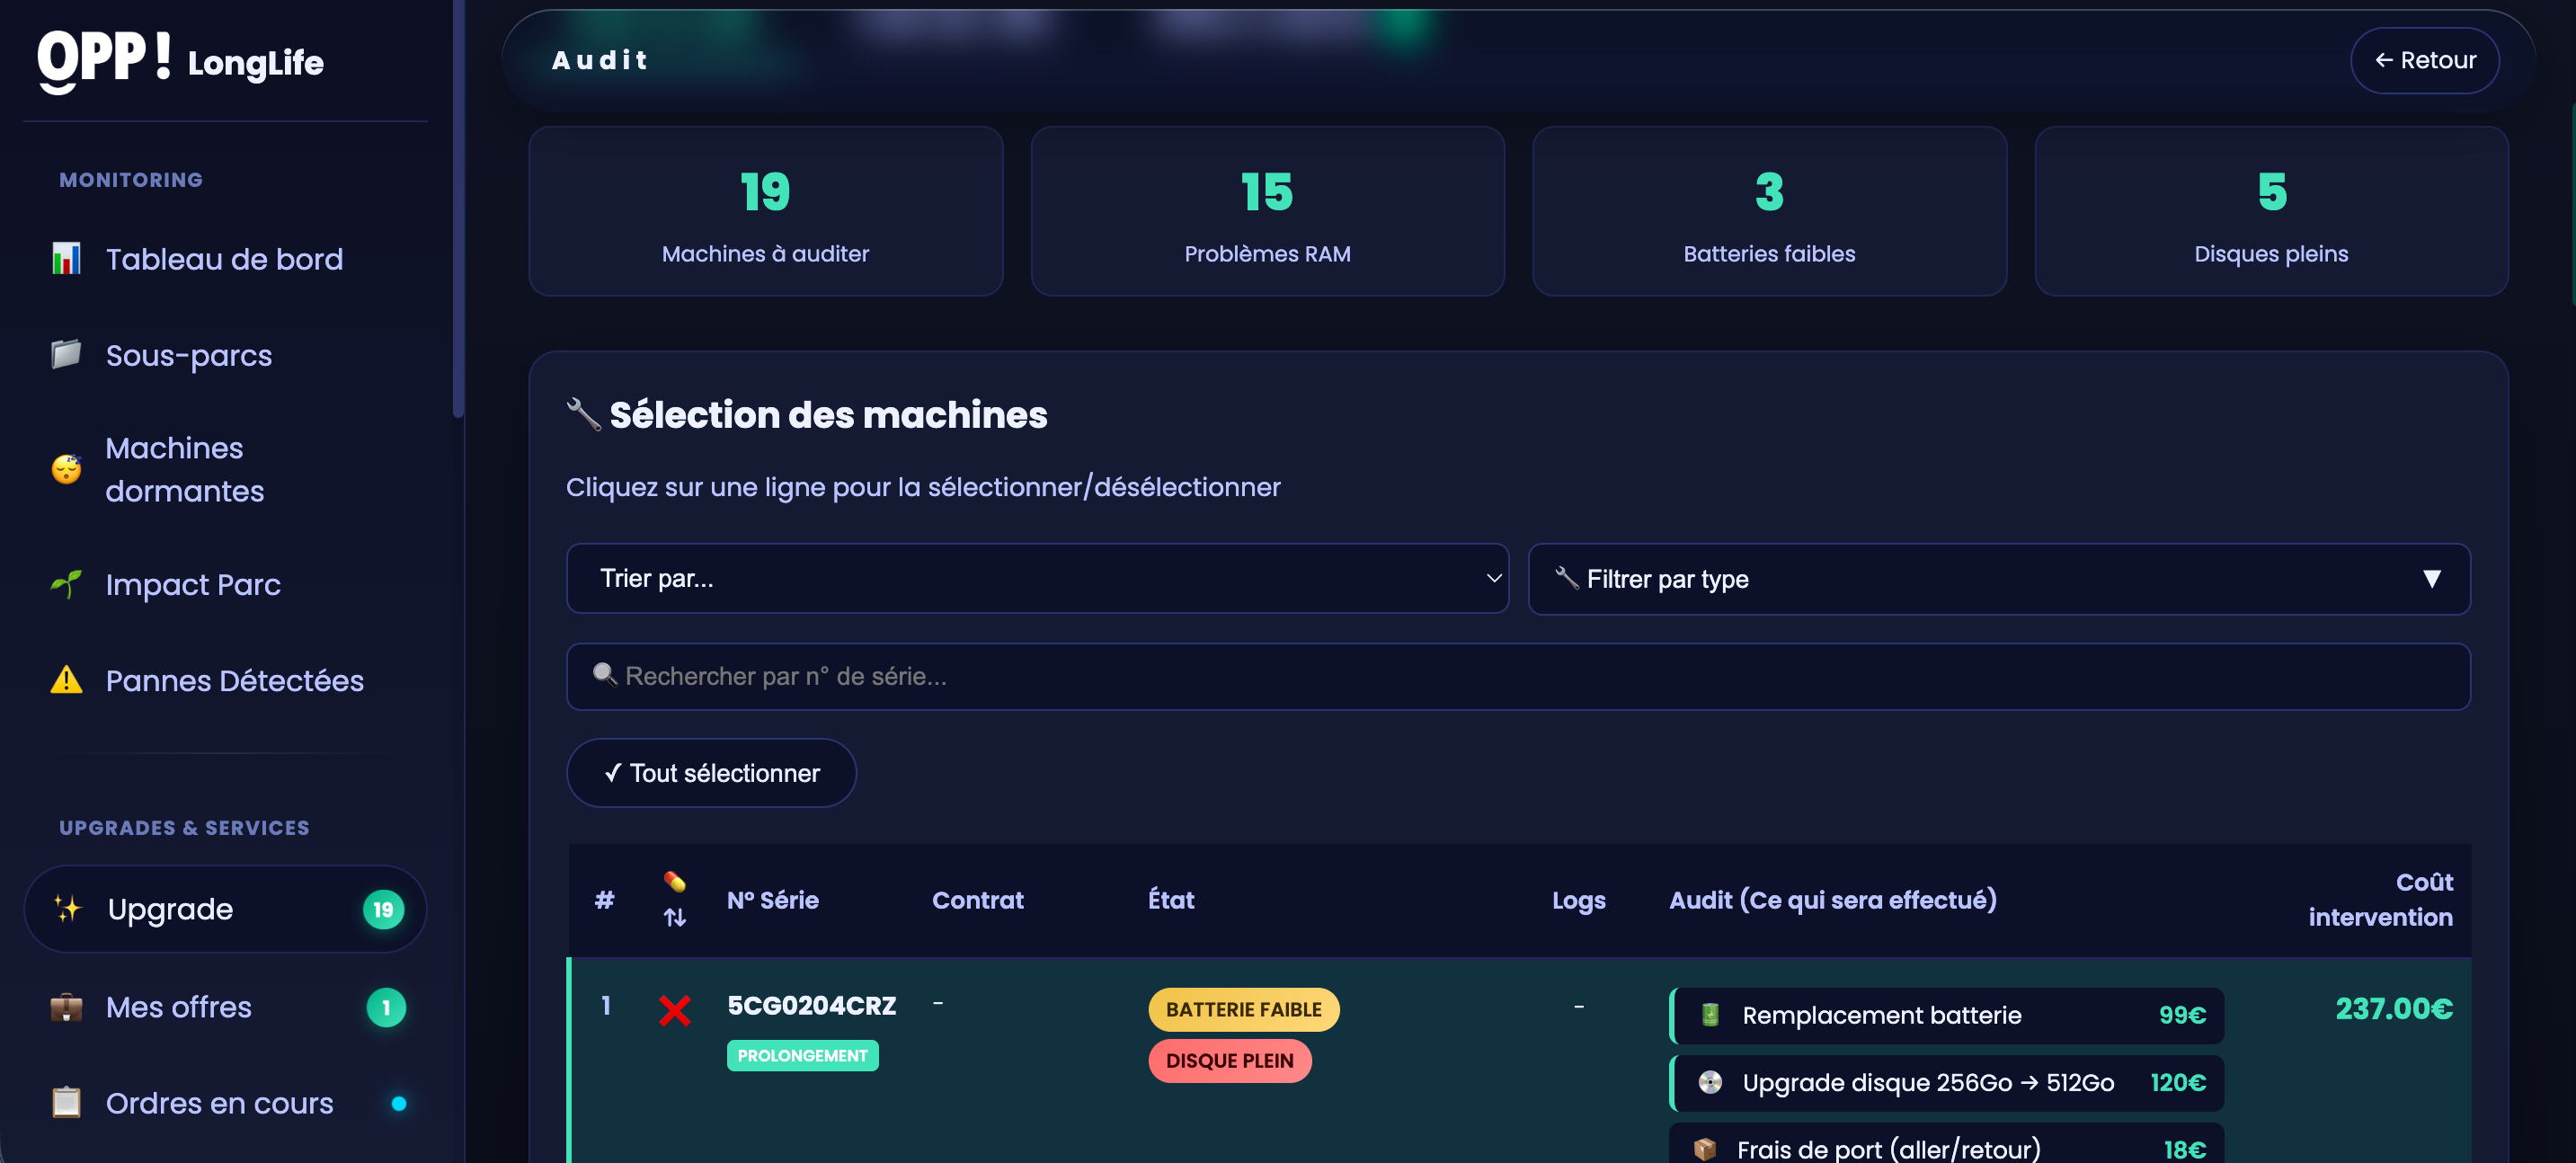Screen dimensions: 2576x1163
Task: Click the OPP! LongLife logo
Action: 181,60
